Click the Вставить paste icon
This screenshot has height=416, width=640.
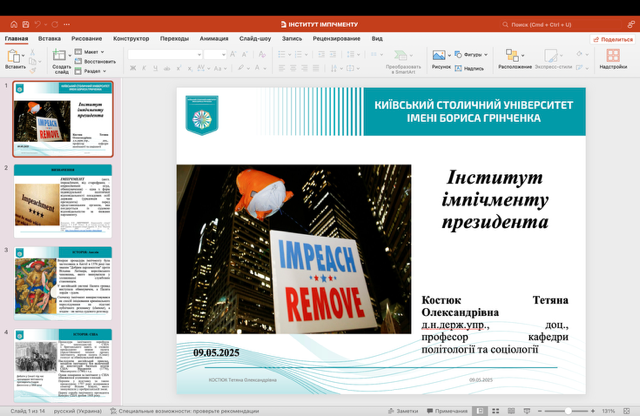click(14, 56)
